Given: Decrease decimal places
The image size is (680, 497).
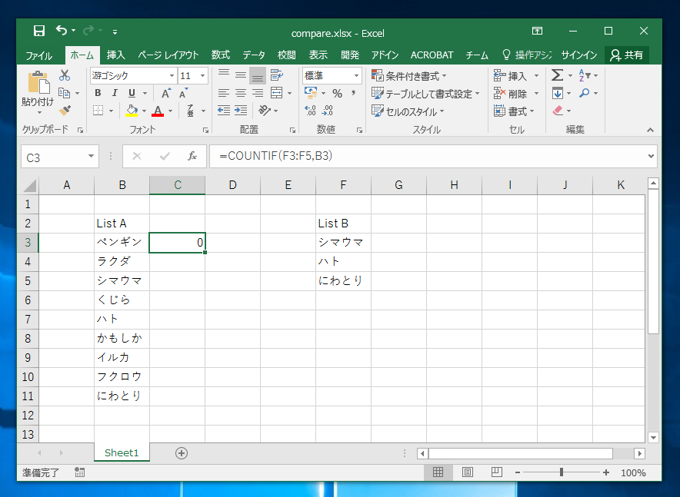Looking at the screenshot, I should tap(327, 111).
